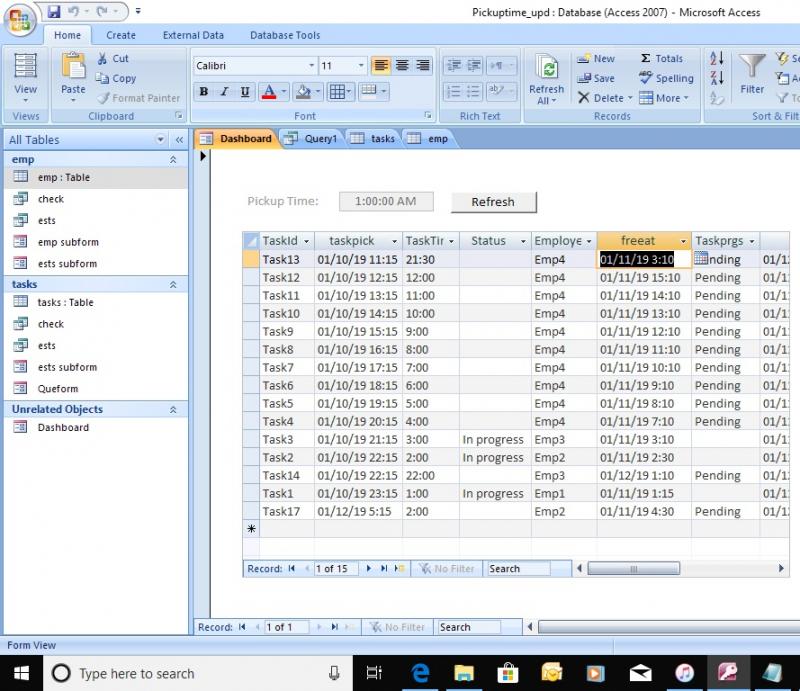The height and width of the screenshot is (691, 800).
Task: Click the subform record Search box
Action: 519,569
